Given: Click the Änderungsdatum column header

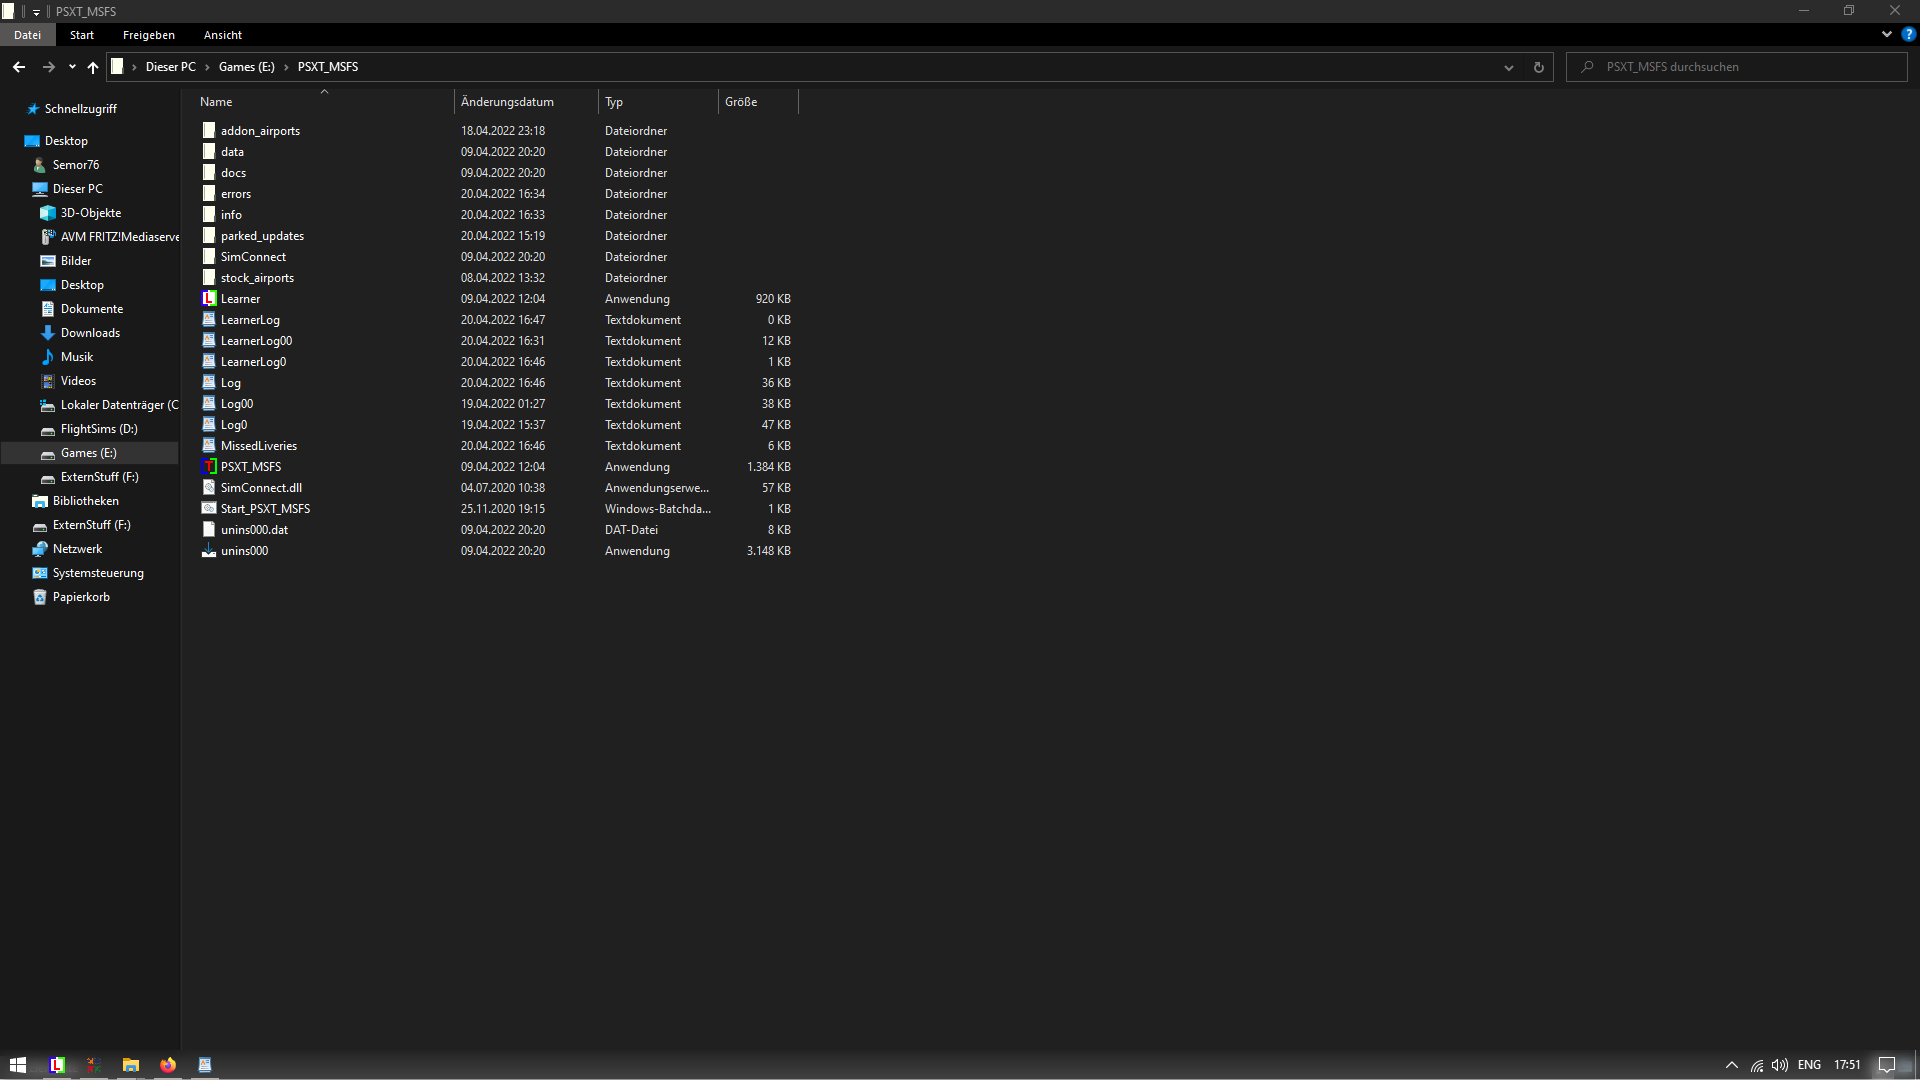Looking at the screenshot, I should (x=508, y=102).
